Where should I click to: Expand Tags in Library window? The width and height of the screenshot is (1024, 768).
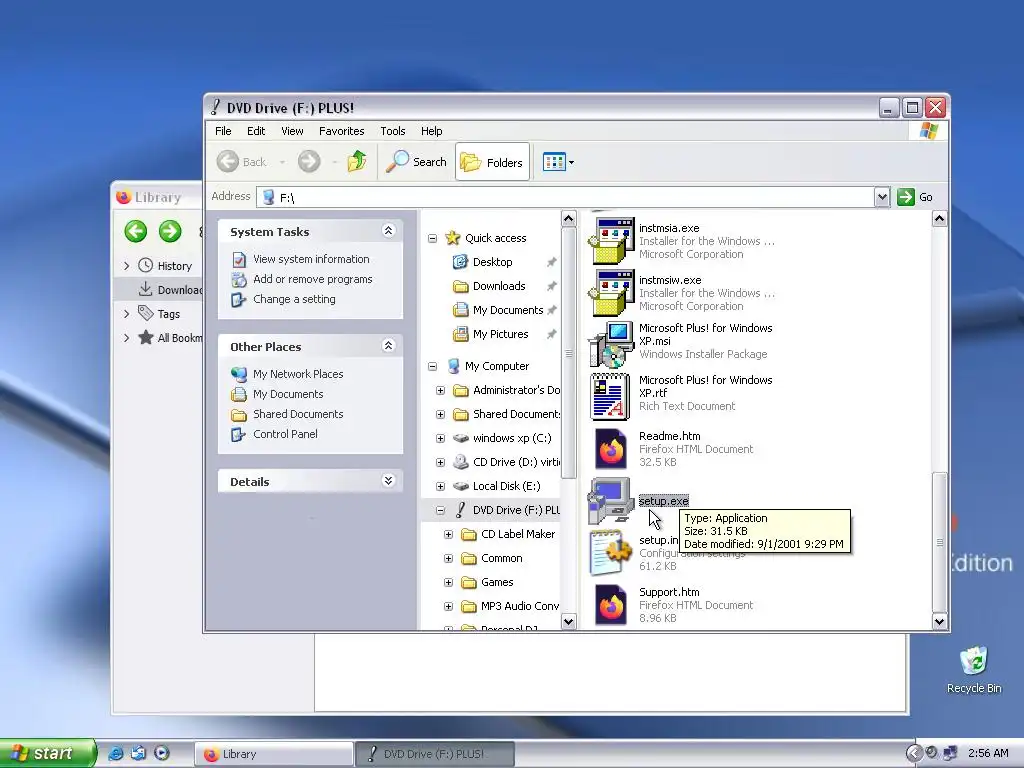127,314
